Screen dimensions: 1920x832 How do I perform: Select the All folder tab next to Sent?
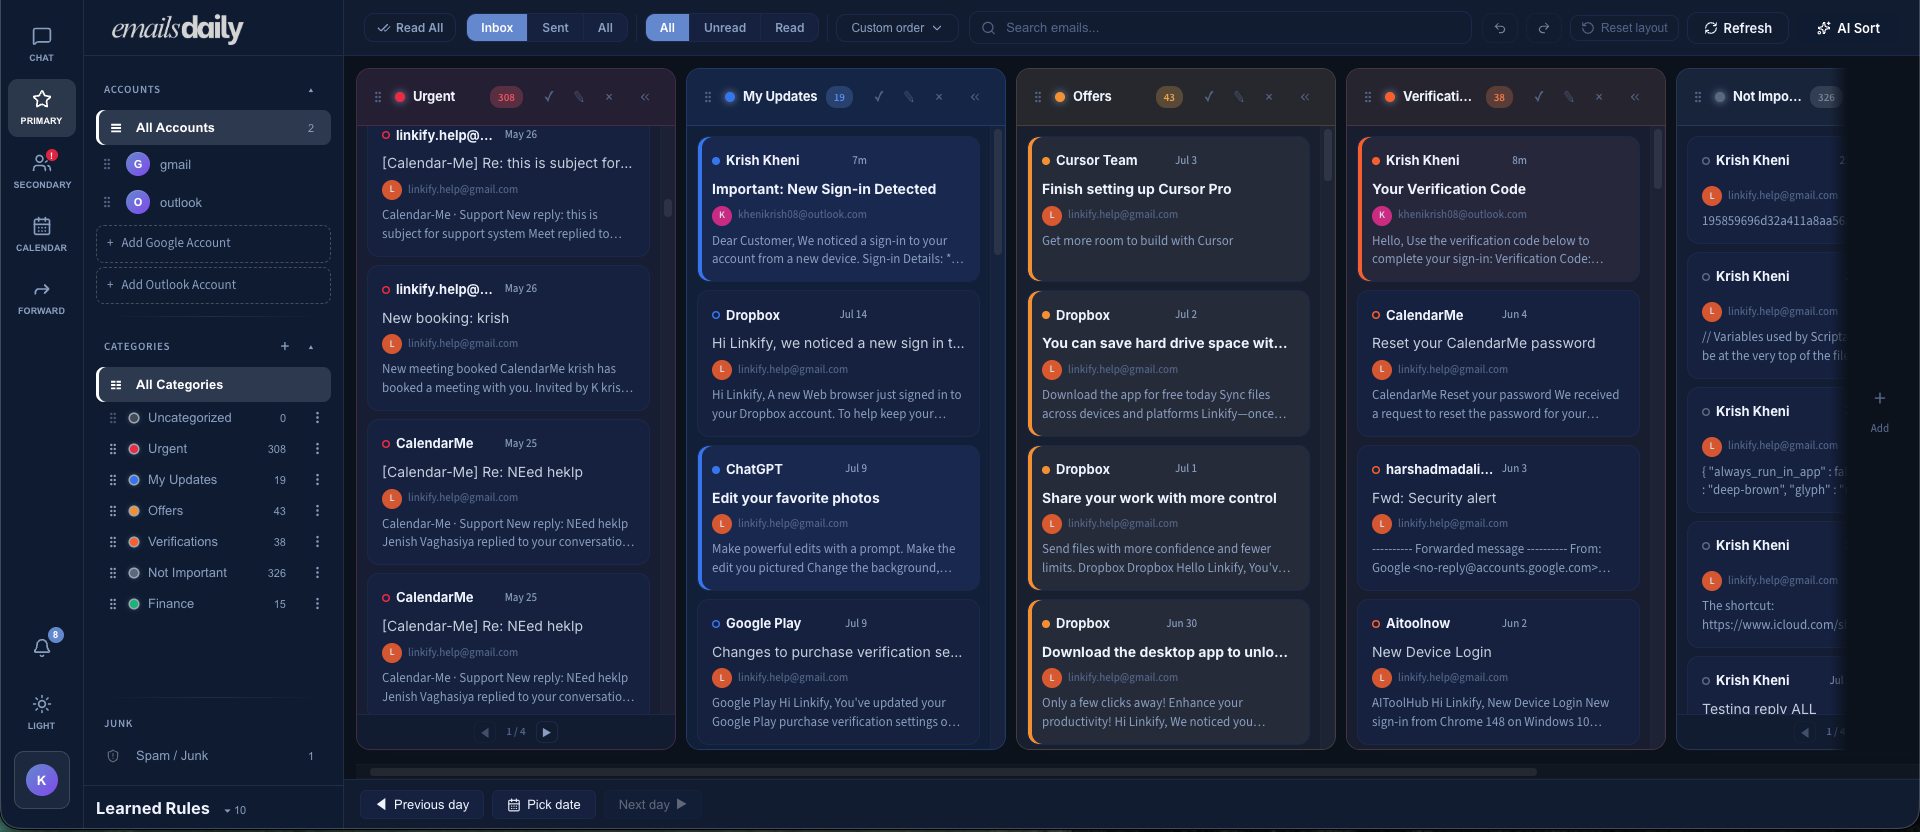click(605, 28)
